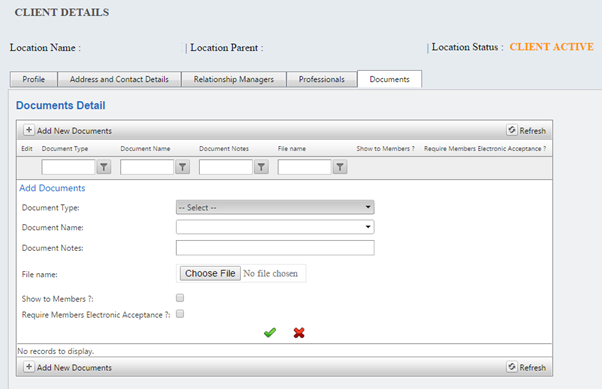Screen dimensions: 602x389
Task: Click top Add New Documents label
Action: tap(74, 131)
